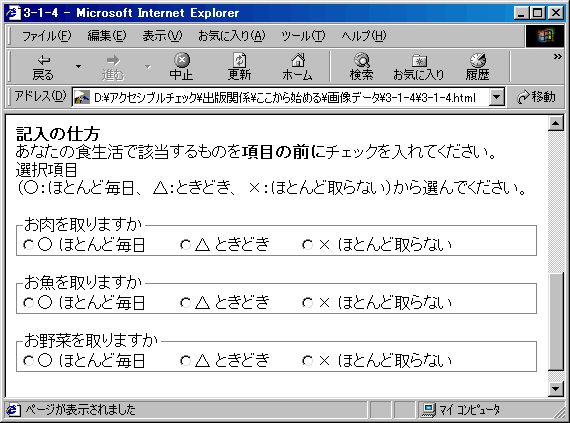570x423 pixels.
Task: Click the vertical scrollbar down arrow
Action: pos(555,389)
